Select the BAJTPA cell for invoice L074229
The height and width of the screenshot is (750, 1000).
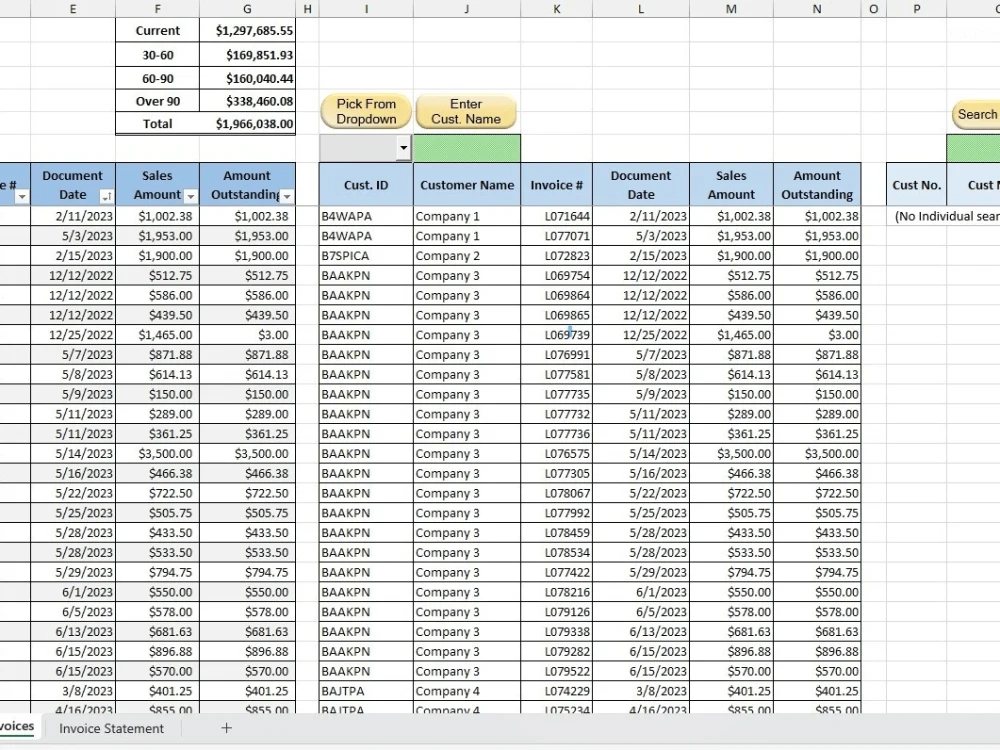click(x=366, y=691)
